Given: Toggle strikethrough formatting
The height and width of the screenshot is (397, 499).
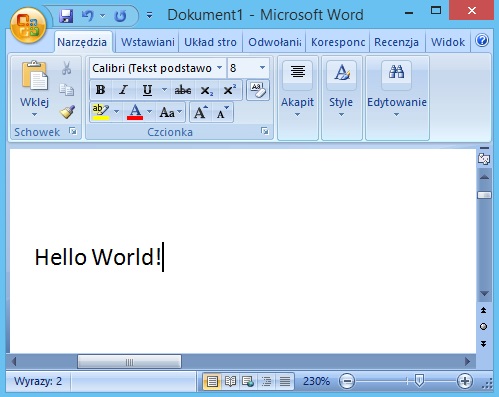Looking at the screenshot, I should (x=183, y=90).
